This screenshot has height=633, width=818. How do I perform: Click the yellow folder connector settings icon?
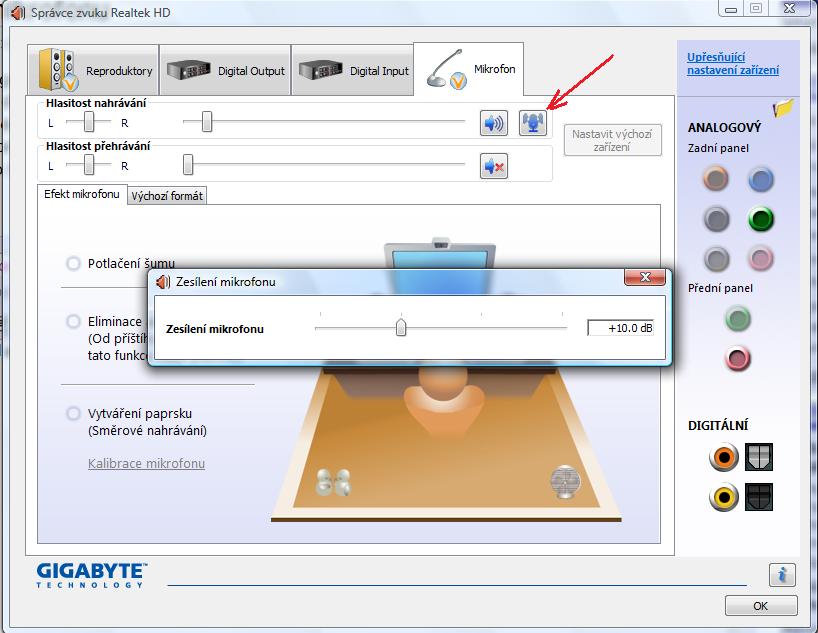[x=784, y=108]
